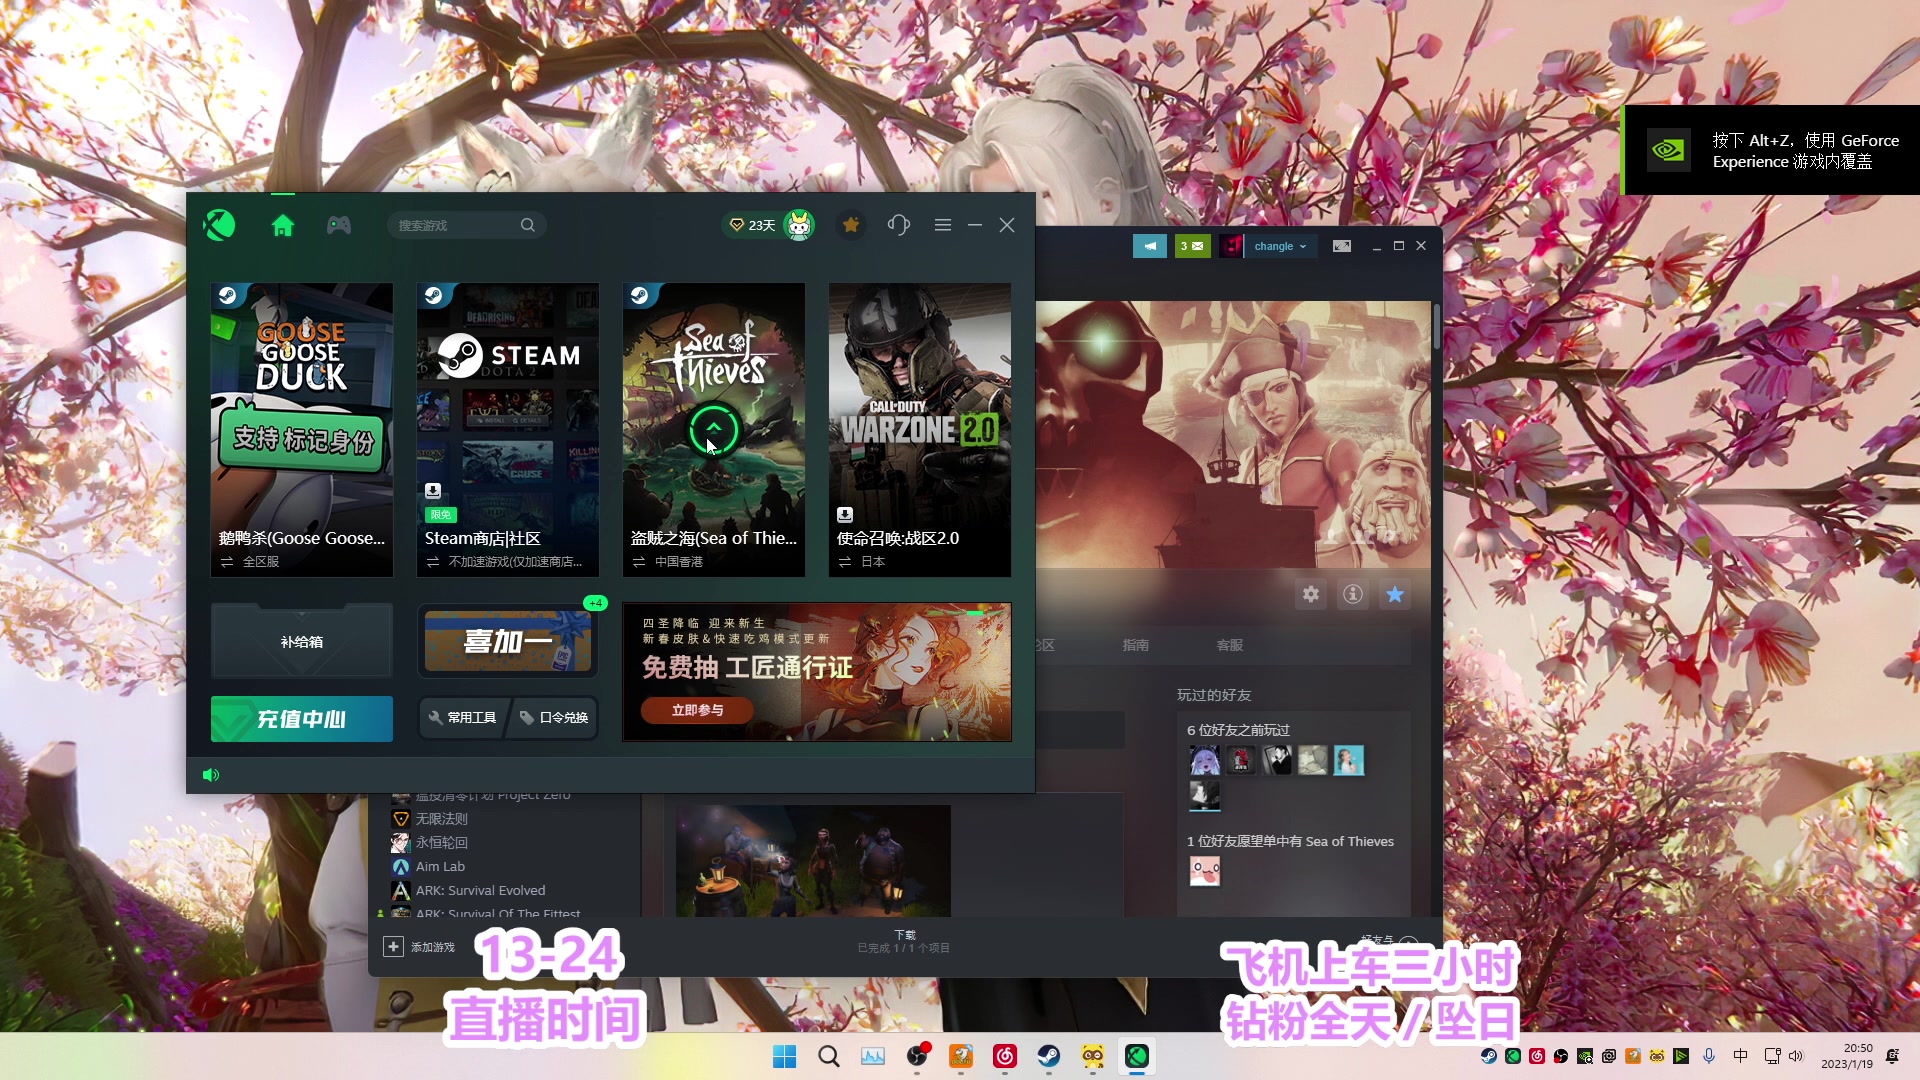Switch Steam to Big Picture mode icon
Viewport: 1920px width, 1080px height.
(1342, 246)
